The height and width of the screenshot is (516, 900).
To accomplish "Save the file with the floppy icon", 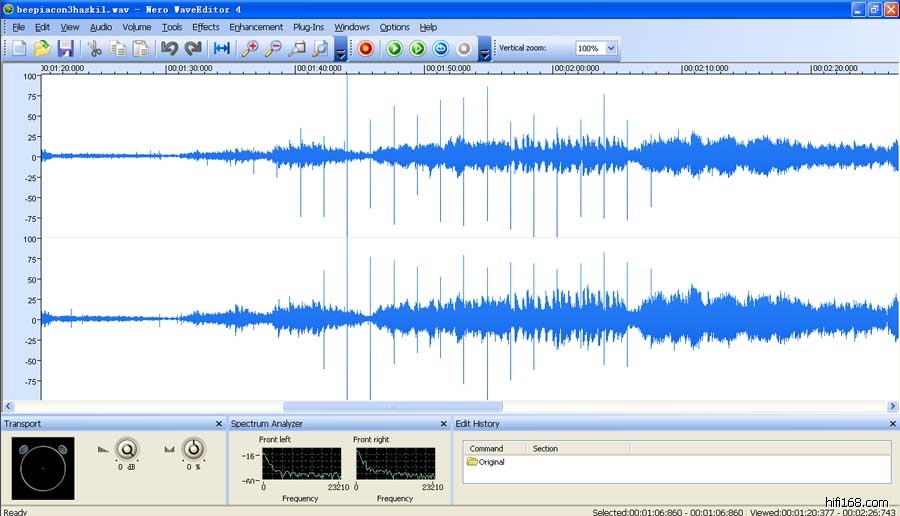I will pyautogui.click(x=65, y=48).
